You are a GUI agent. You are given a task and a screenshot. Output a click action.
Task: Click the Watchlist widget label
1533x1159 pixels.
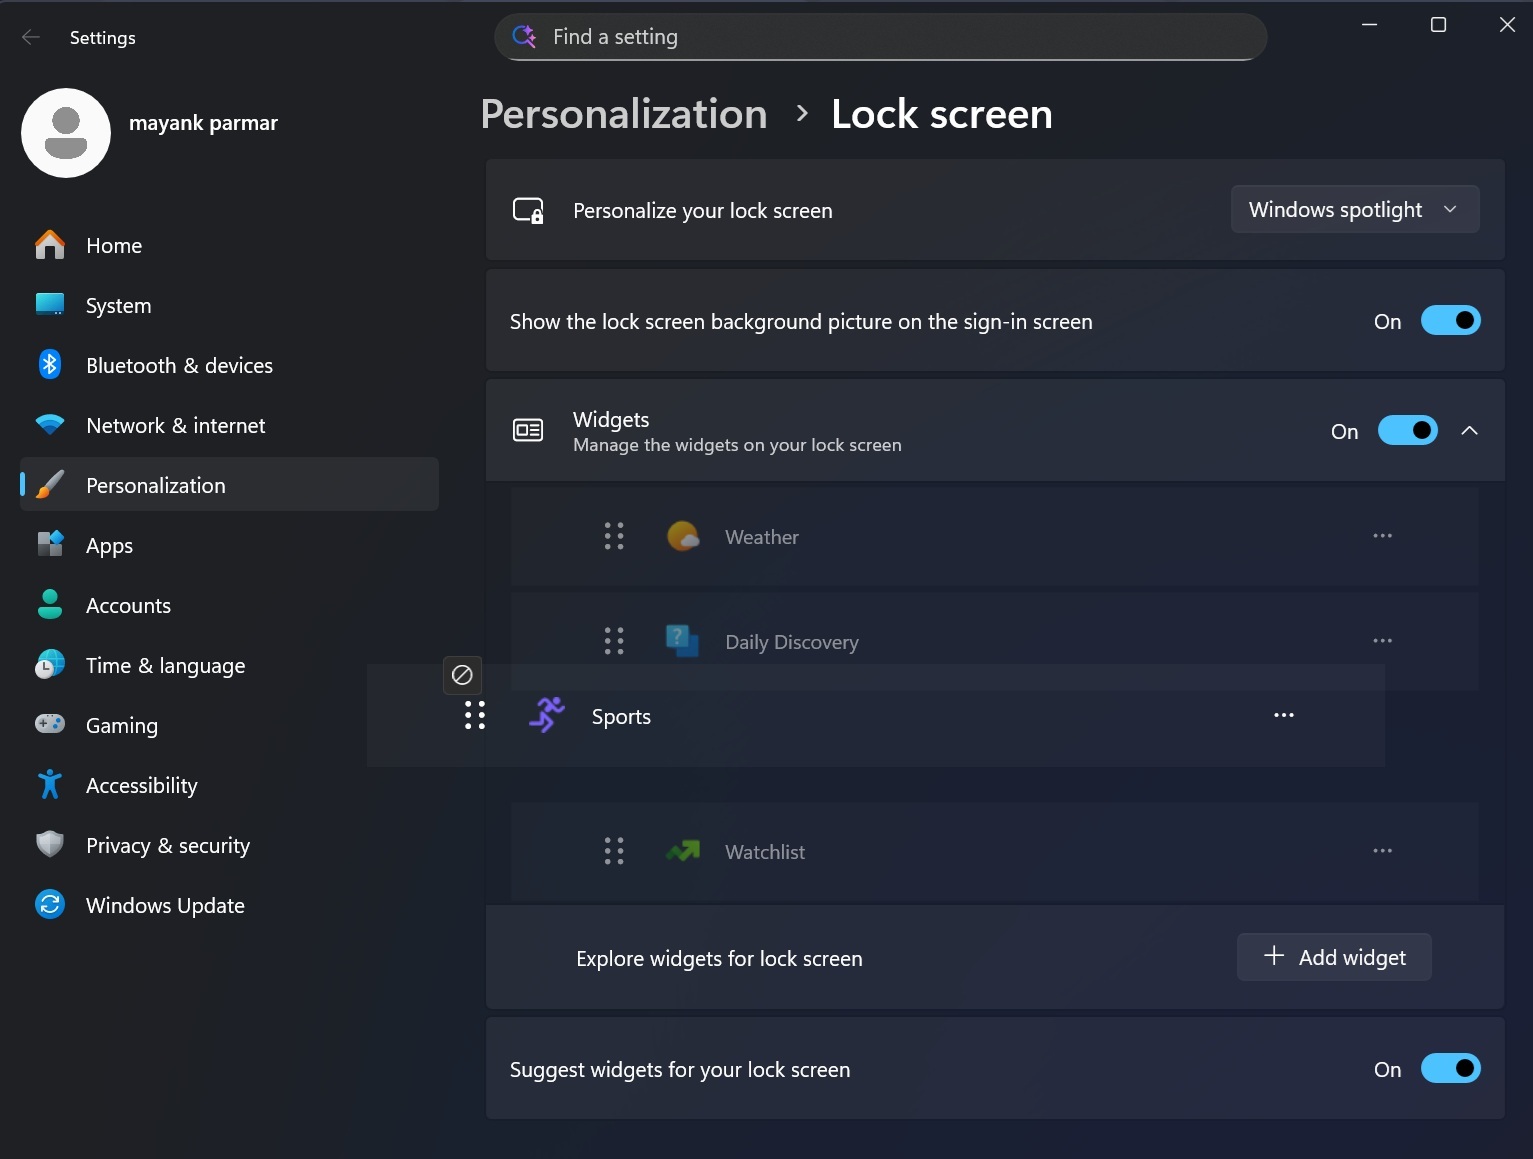(x=765, y=852)
